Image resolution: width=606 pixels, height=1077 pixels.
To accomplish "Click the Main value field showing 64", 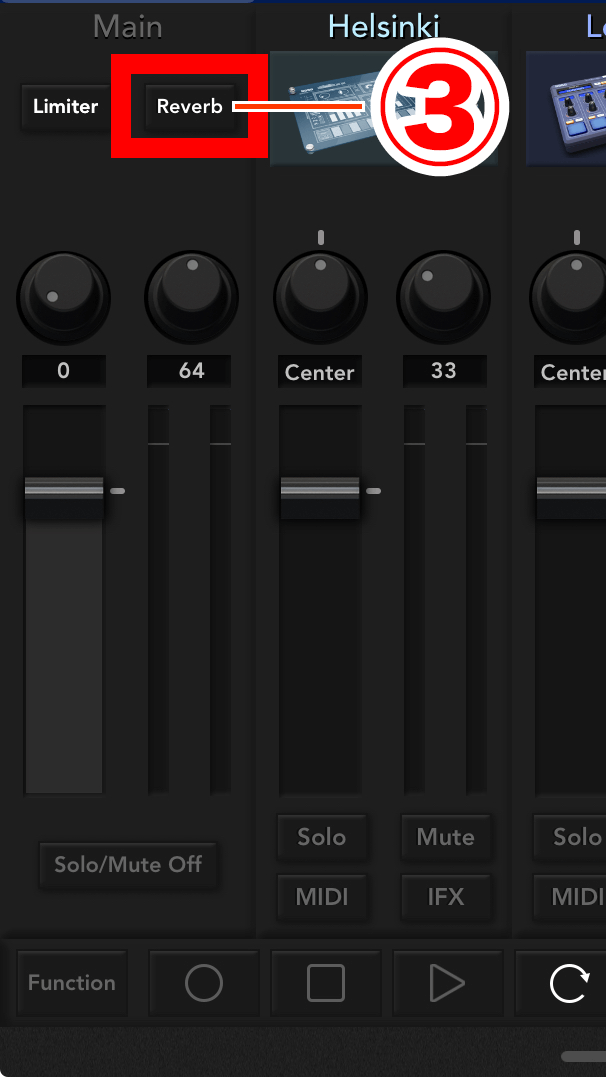I will pos(189,372).
